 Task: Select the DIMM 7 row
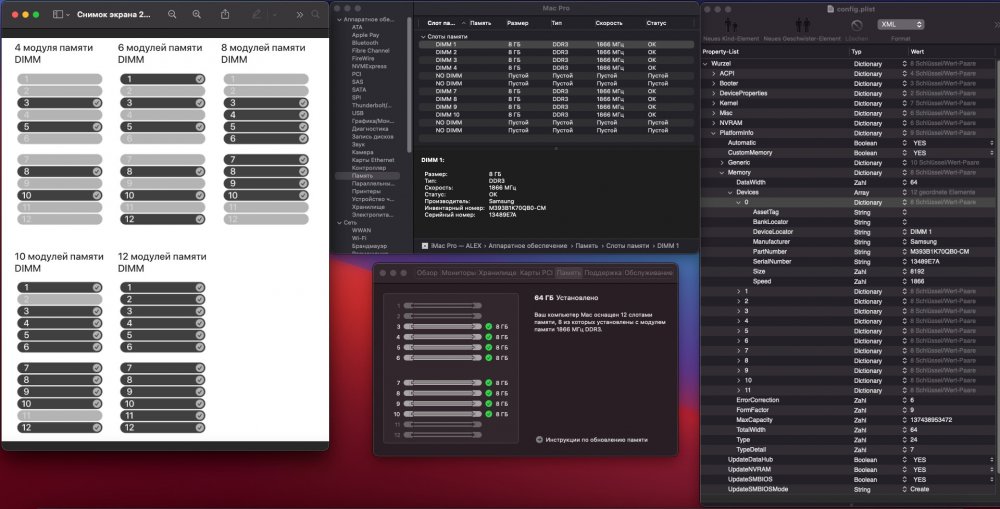(x=555, y=91)
